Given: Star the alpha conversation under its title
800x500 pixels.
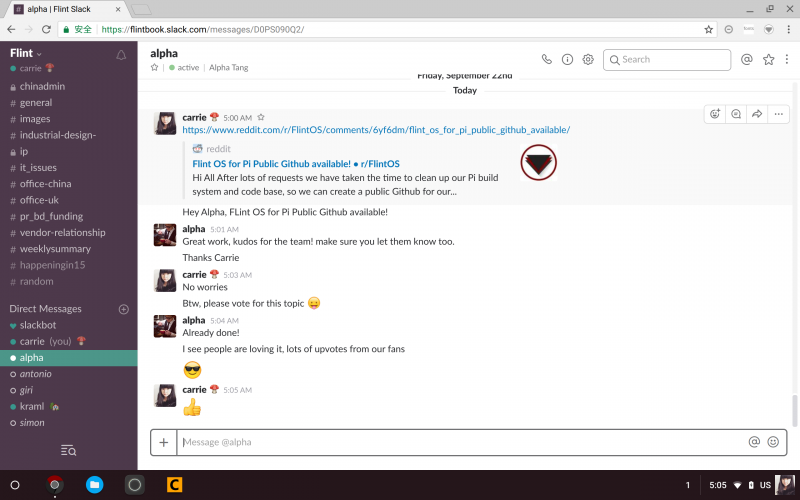Looking at the screenshot, I should point(155,68).
